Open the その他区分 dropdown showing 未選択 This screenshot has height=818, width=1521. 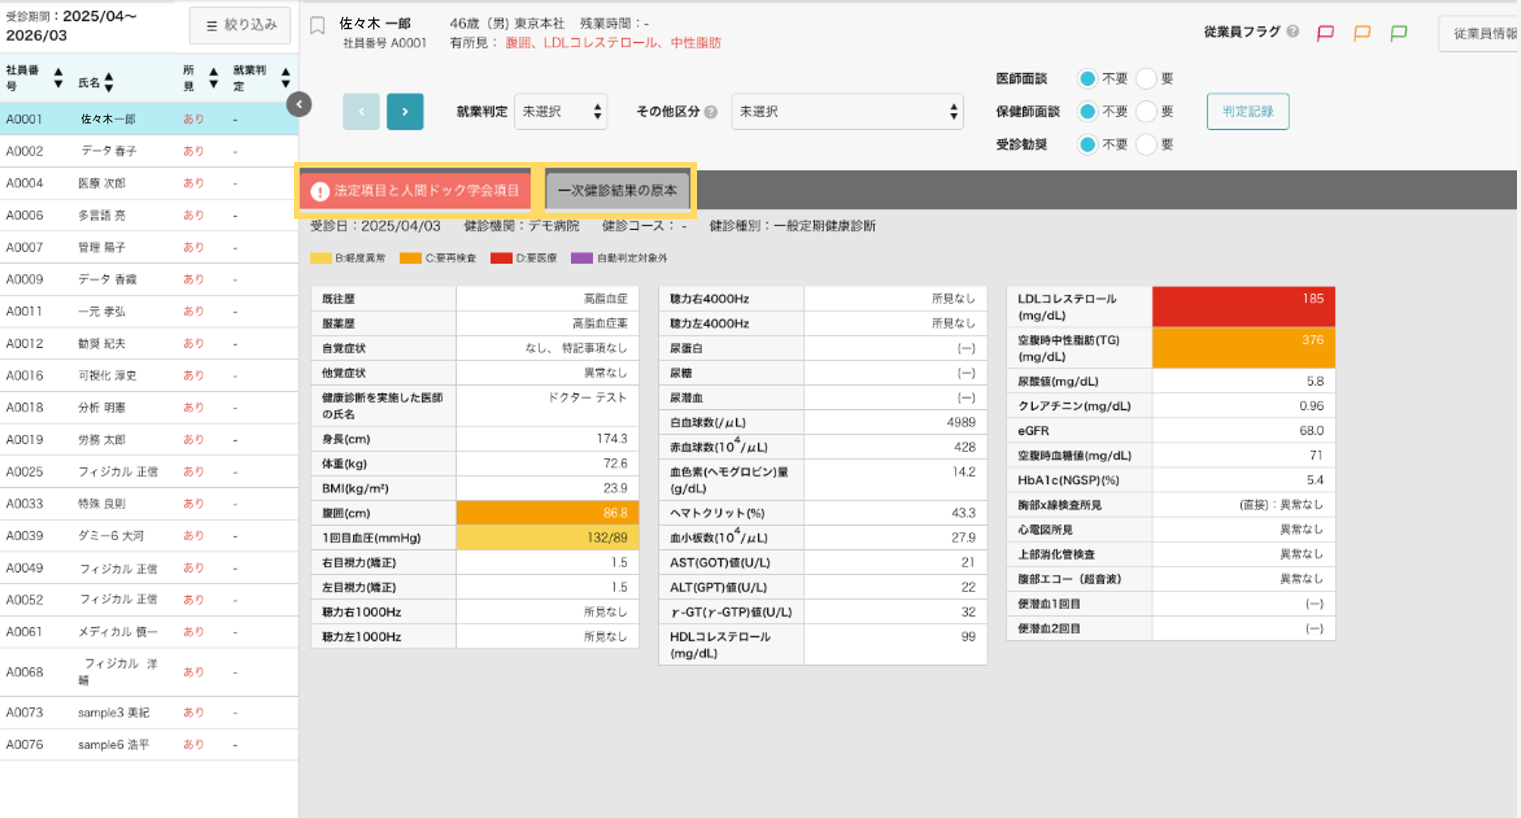pyautogui.click(x=847, y=112)
